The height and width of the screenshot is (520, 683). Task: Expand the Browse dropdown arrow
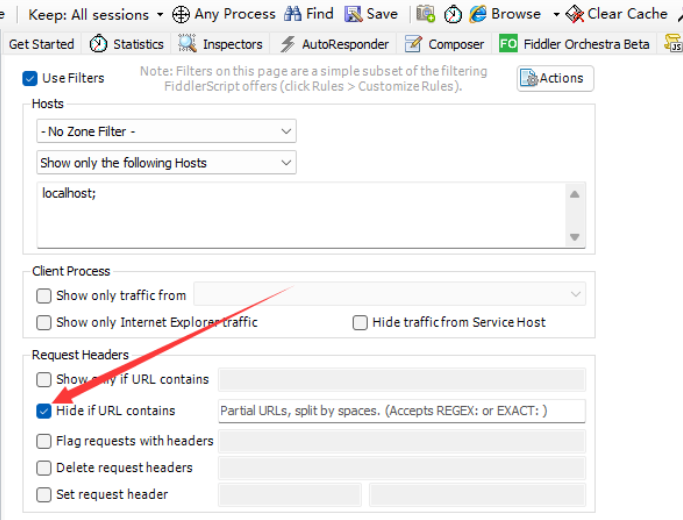point(556,14)
